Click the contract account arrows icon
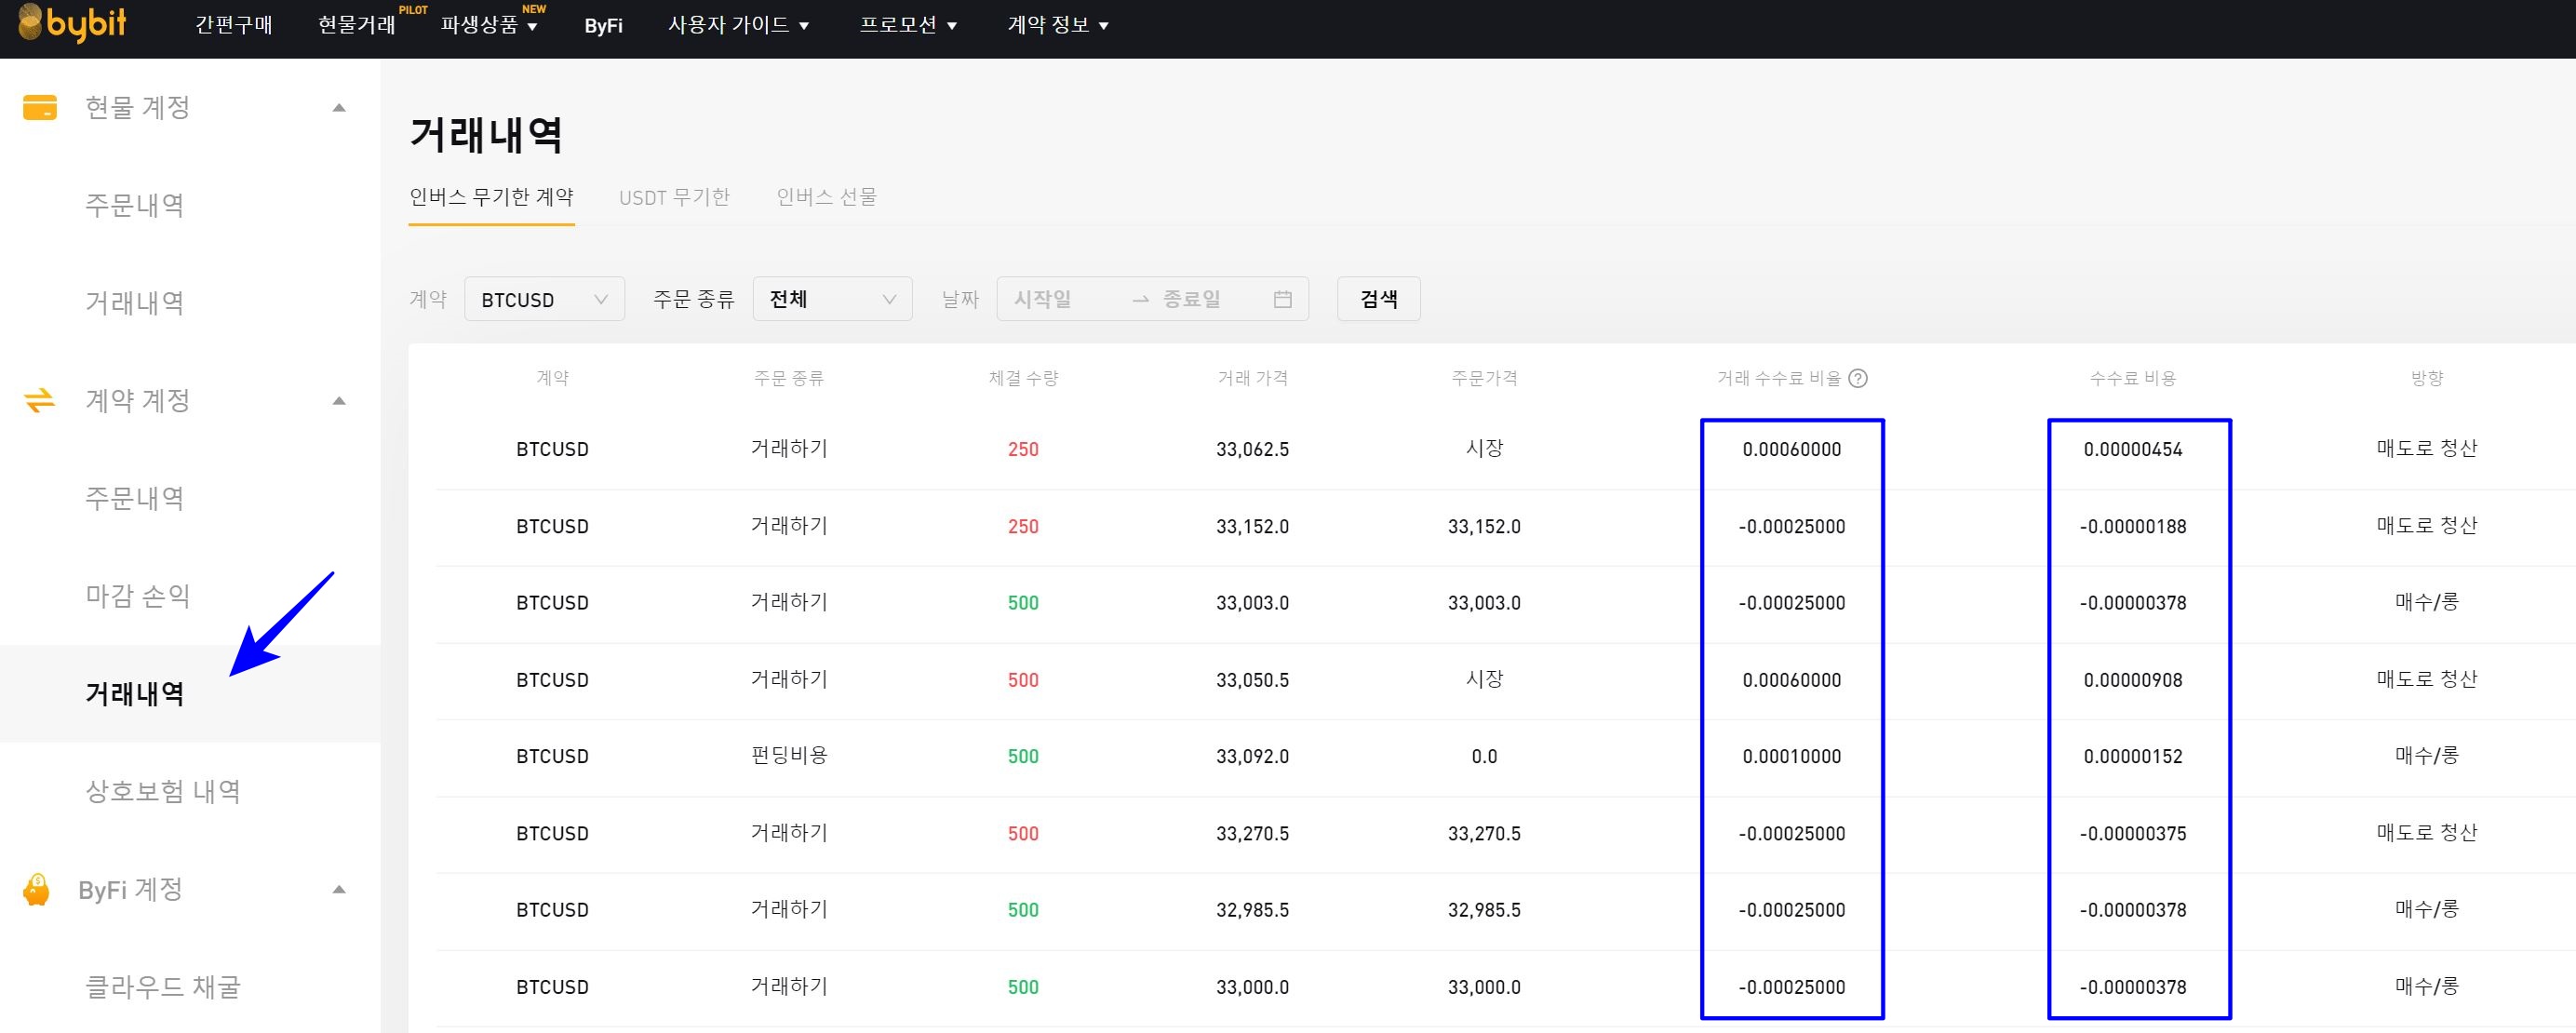The image size is (2576, 1033). (x=40, y=401)
